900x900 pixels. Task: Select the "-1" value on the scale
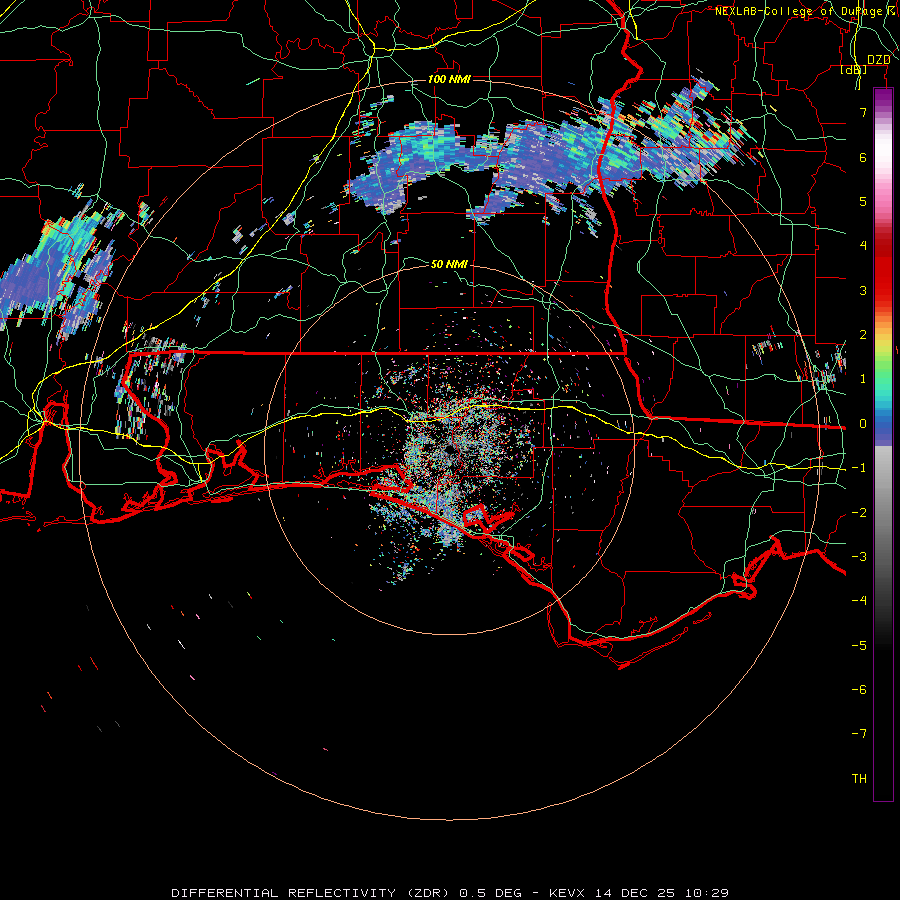859,468
